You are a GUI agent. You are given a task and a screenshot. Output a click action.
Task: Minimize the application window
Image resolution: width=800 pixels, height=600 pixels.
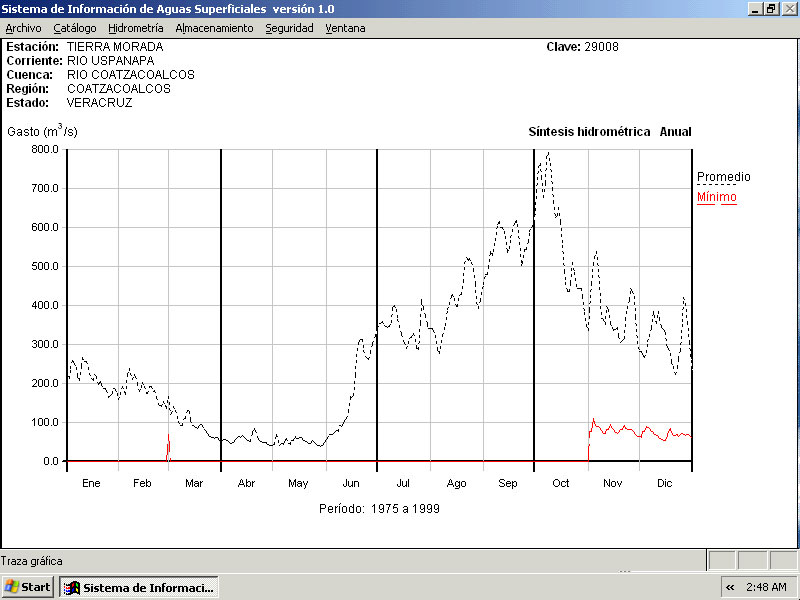[755, 8]
